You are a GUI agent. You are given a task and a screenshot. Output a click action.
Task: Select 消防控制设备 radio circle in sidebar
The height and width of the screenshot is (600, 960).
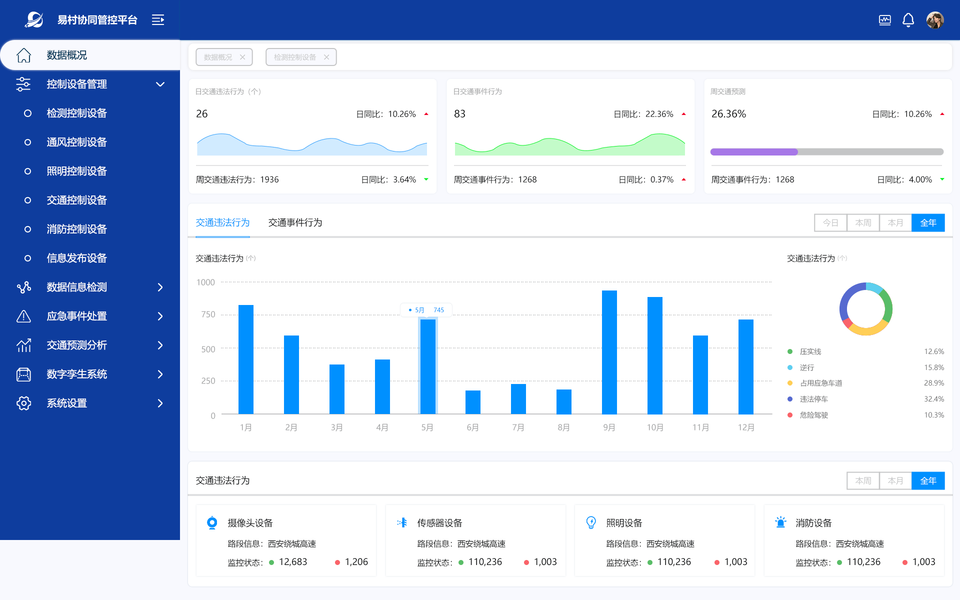pos(27,229)
